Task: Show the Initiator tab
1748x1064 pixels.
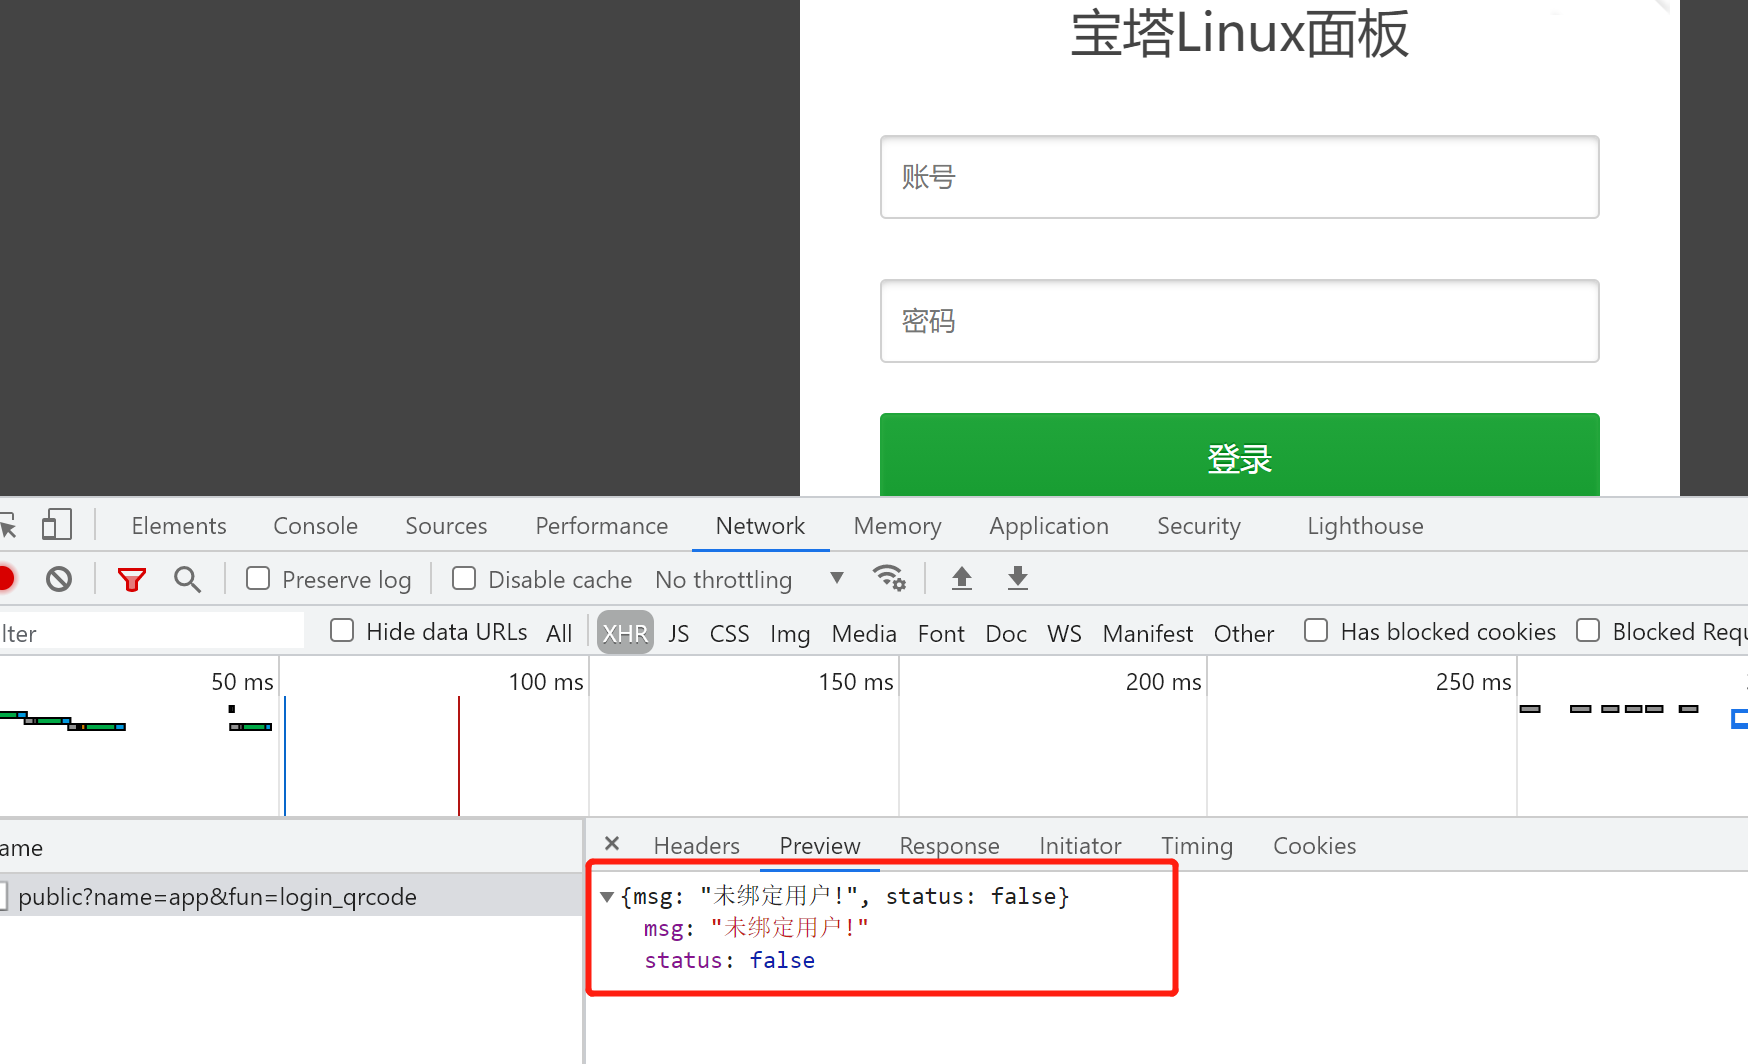Action: [1080, 846]
